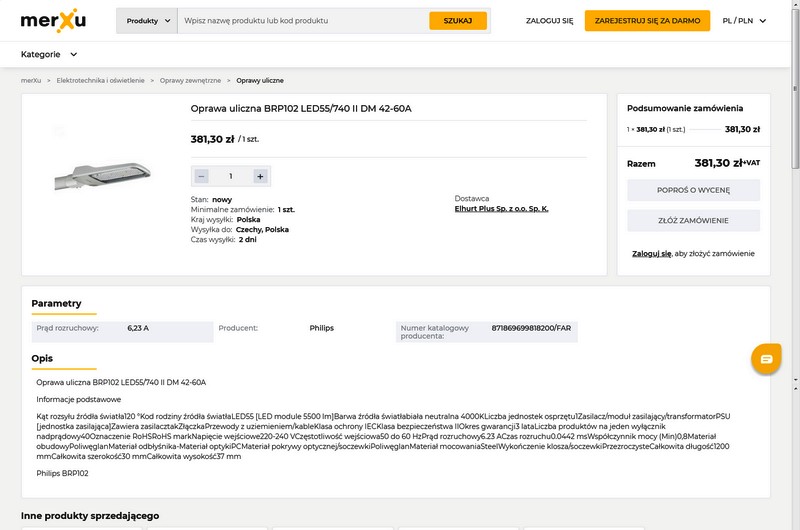This screenshot has height=530, width=800.
Task: Click ZAREJESTRUJ SIĘ ZA DARMO button
Action: pos(647,21)
